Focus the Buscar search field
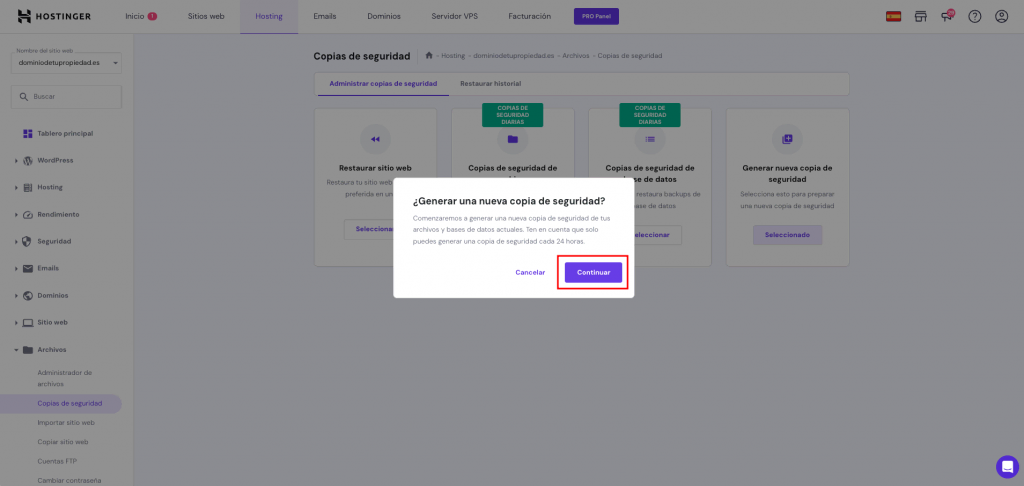Viewport: 1024px width, 486px height. pyautogui.click(x=67, y=97)
